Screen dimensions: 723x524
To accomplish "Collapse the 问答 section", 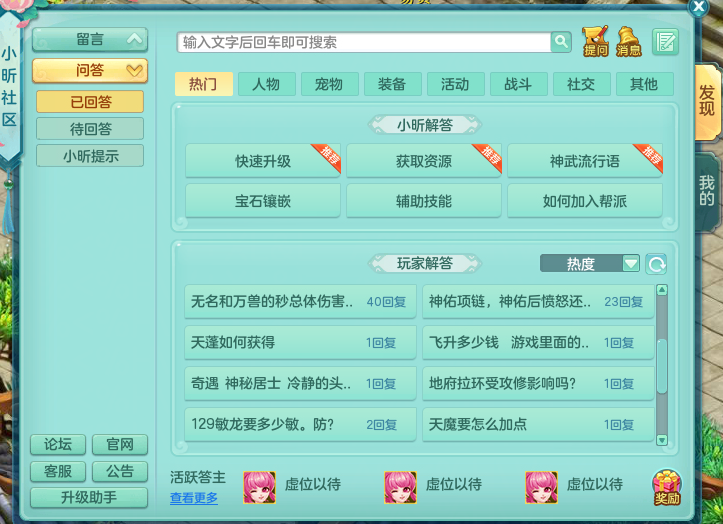I will [x=90, y=70].
